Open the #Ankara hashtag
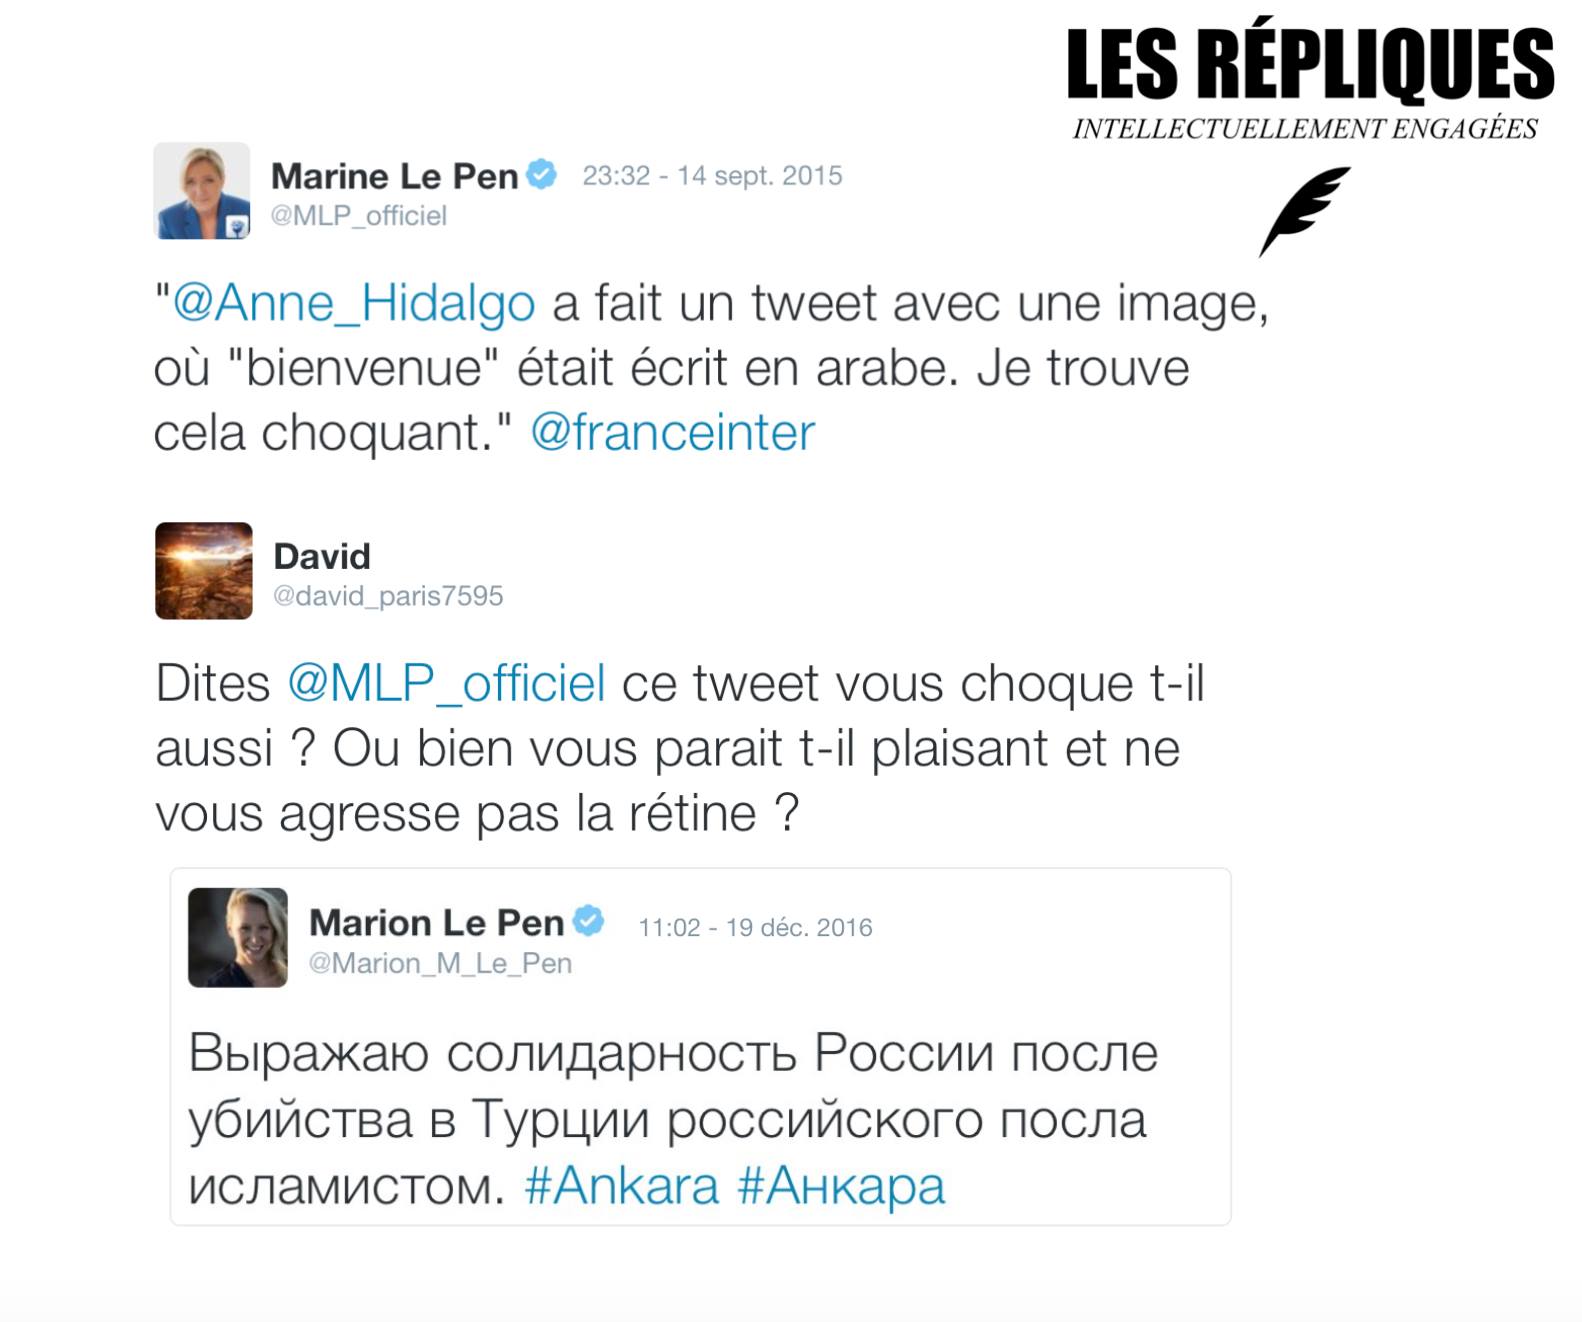 621,1186
